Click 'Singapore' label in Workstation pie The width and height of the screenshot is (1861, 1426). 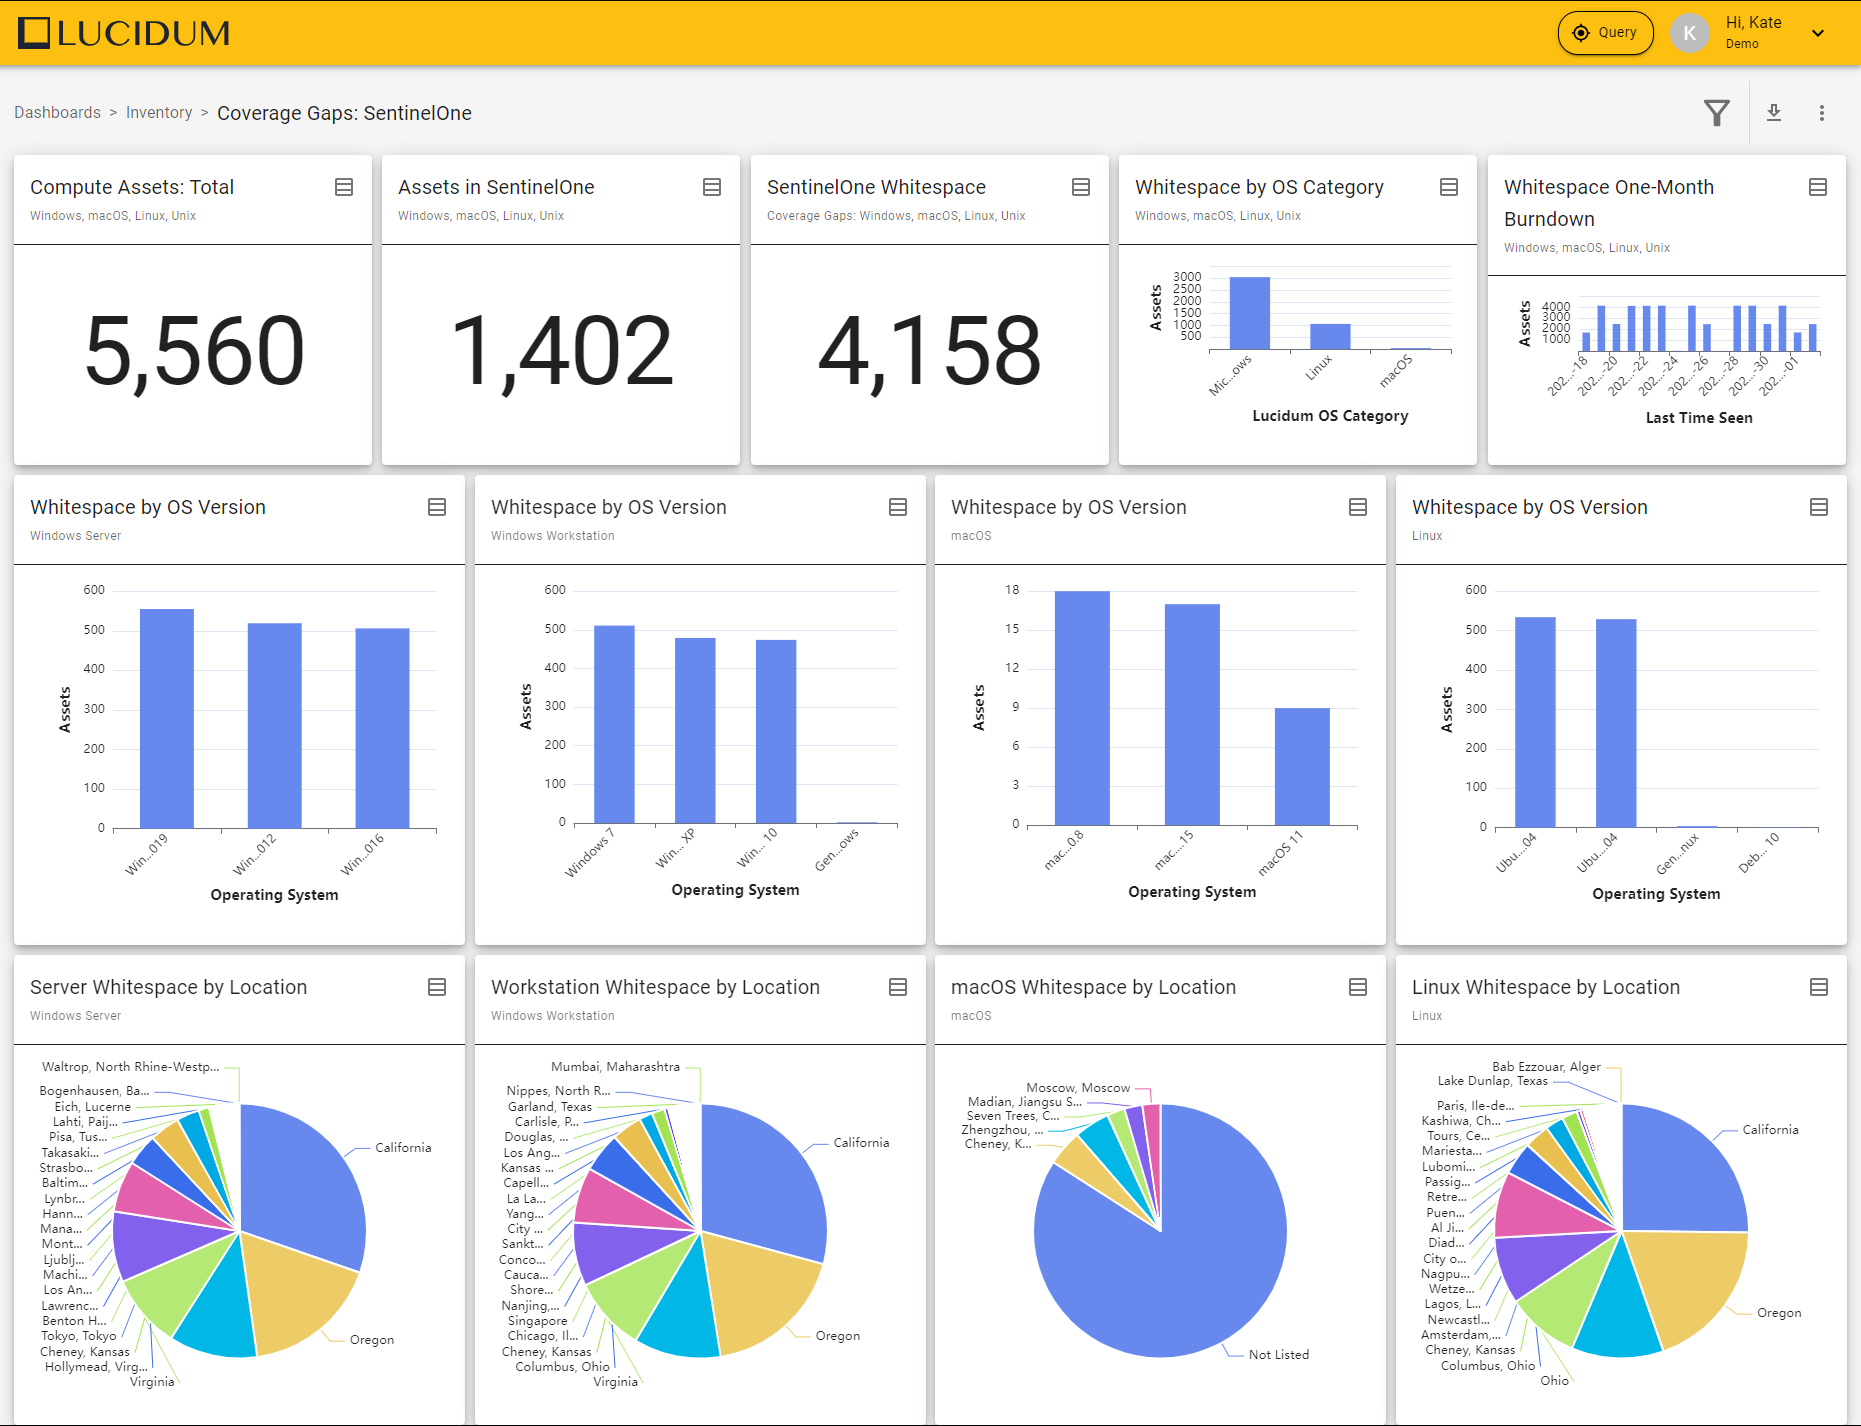pos(537,1321)
